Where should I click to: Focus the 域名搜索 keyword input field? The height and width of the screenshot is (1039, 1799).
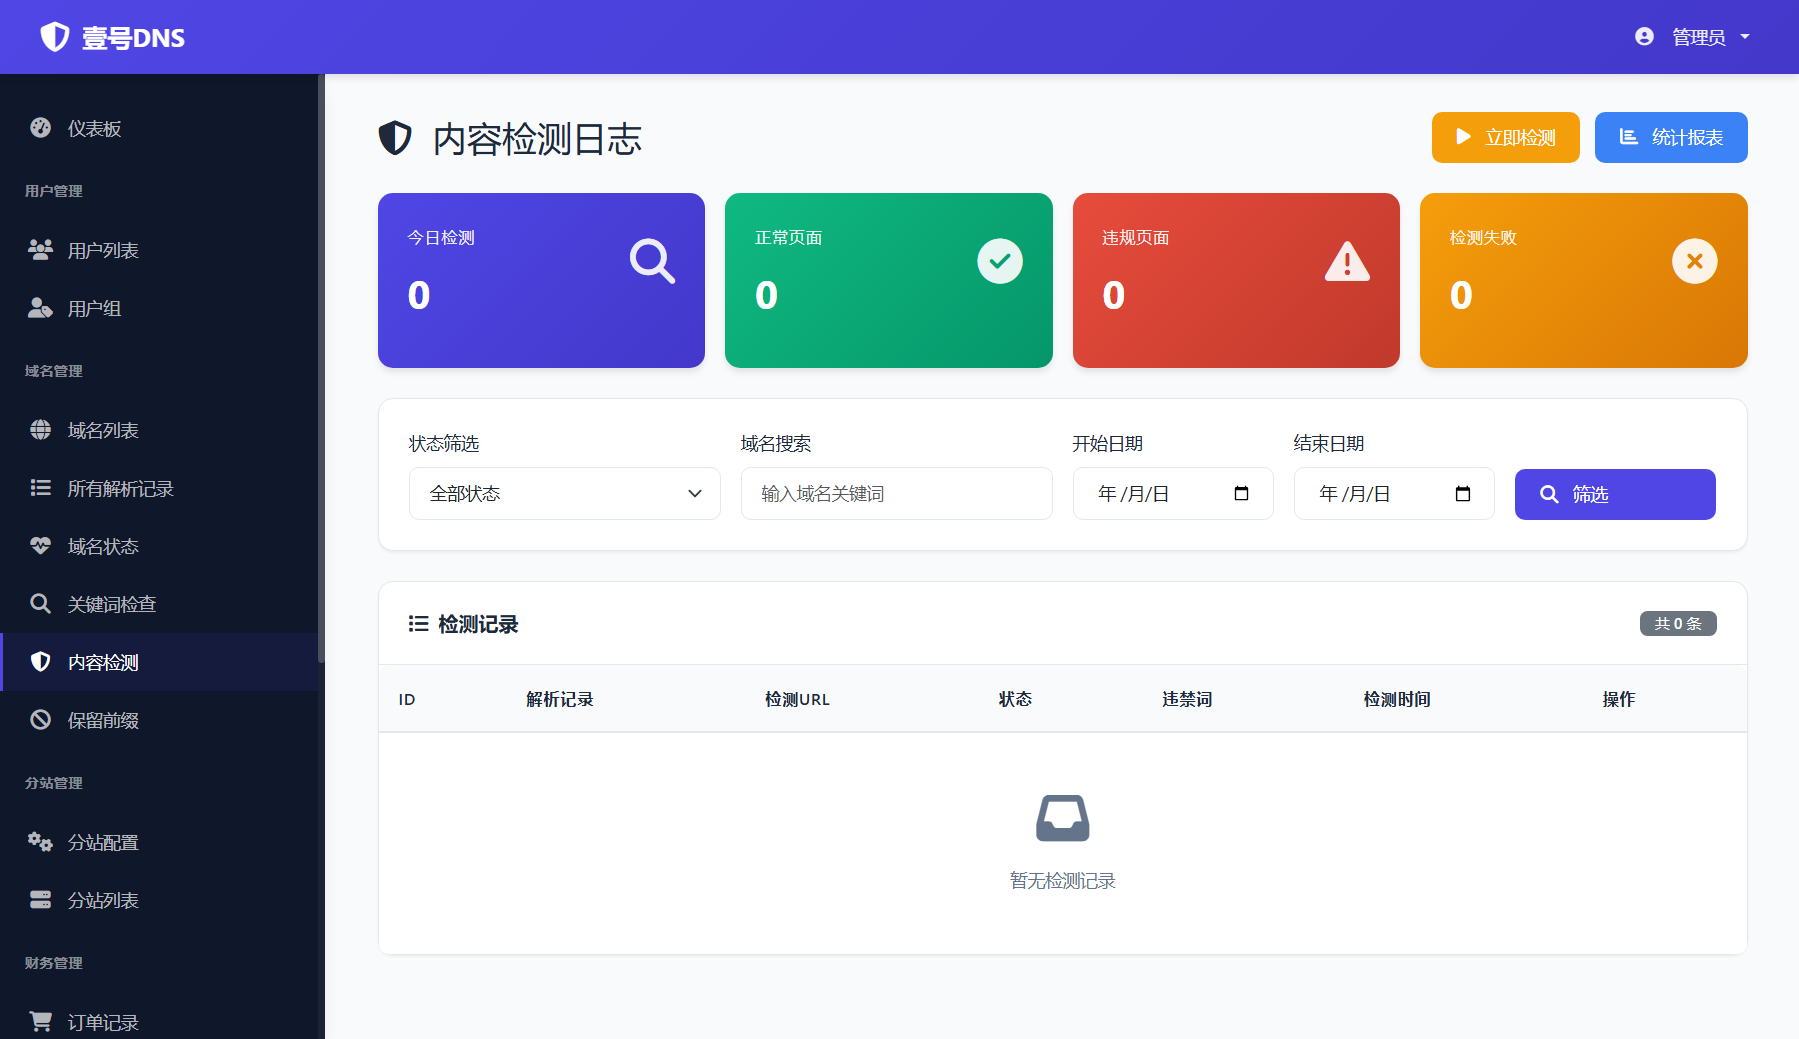896,493
